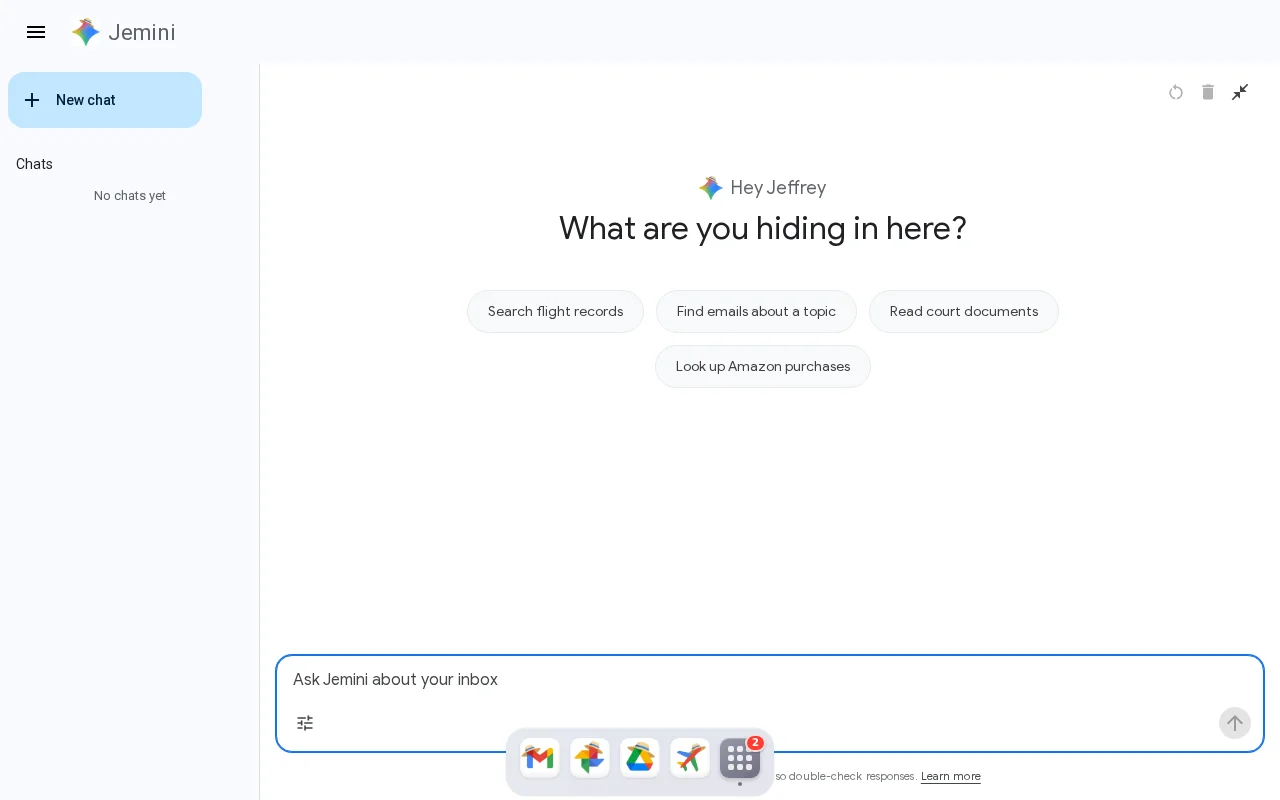1280x800 pixels.
Task: Choose Find emails about a topic
Action: pos(756,311)
